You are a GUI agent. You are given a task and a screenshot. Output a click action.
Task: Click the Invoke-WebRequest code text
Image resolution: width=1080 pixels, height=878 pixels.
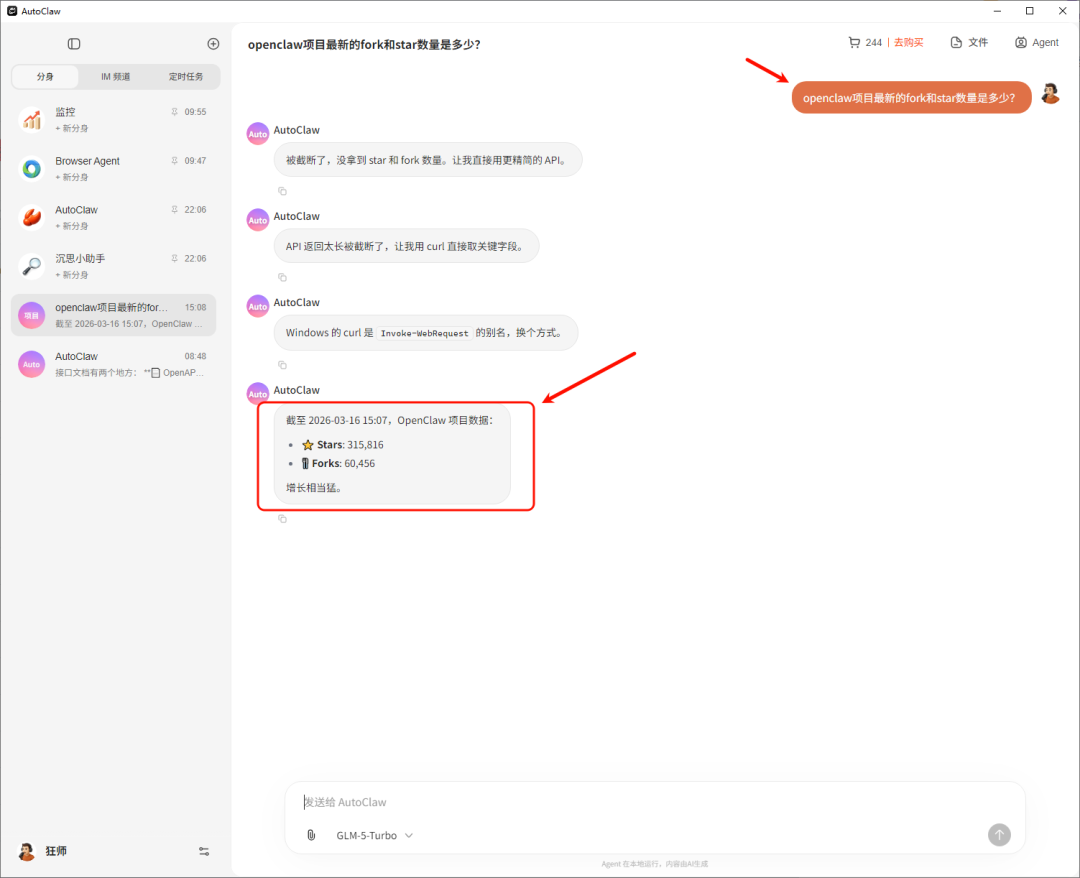[424, 333]
